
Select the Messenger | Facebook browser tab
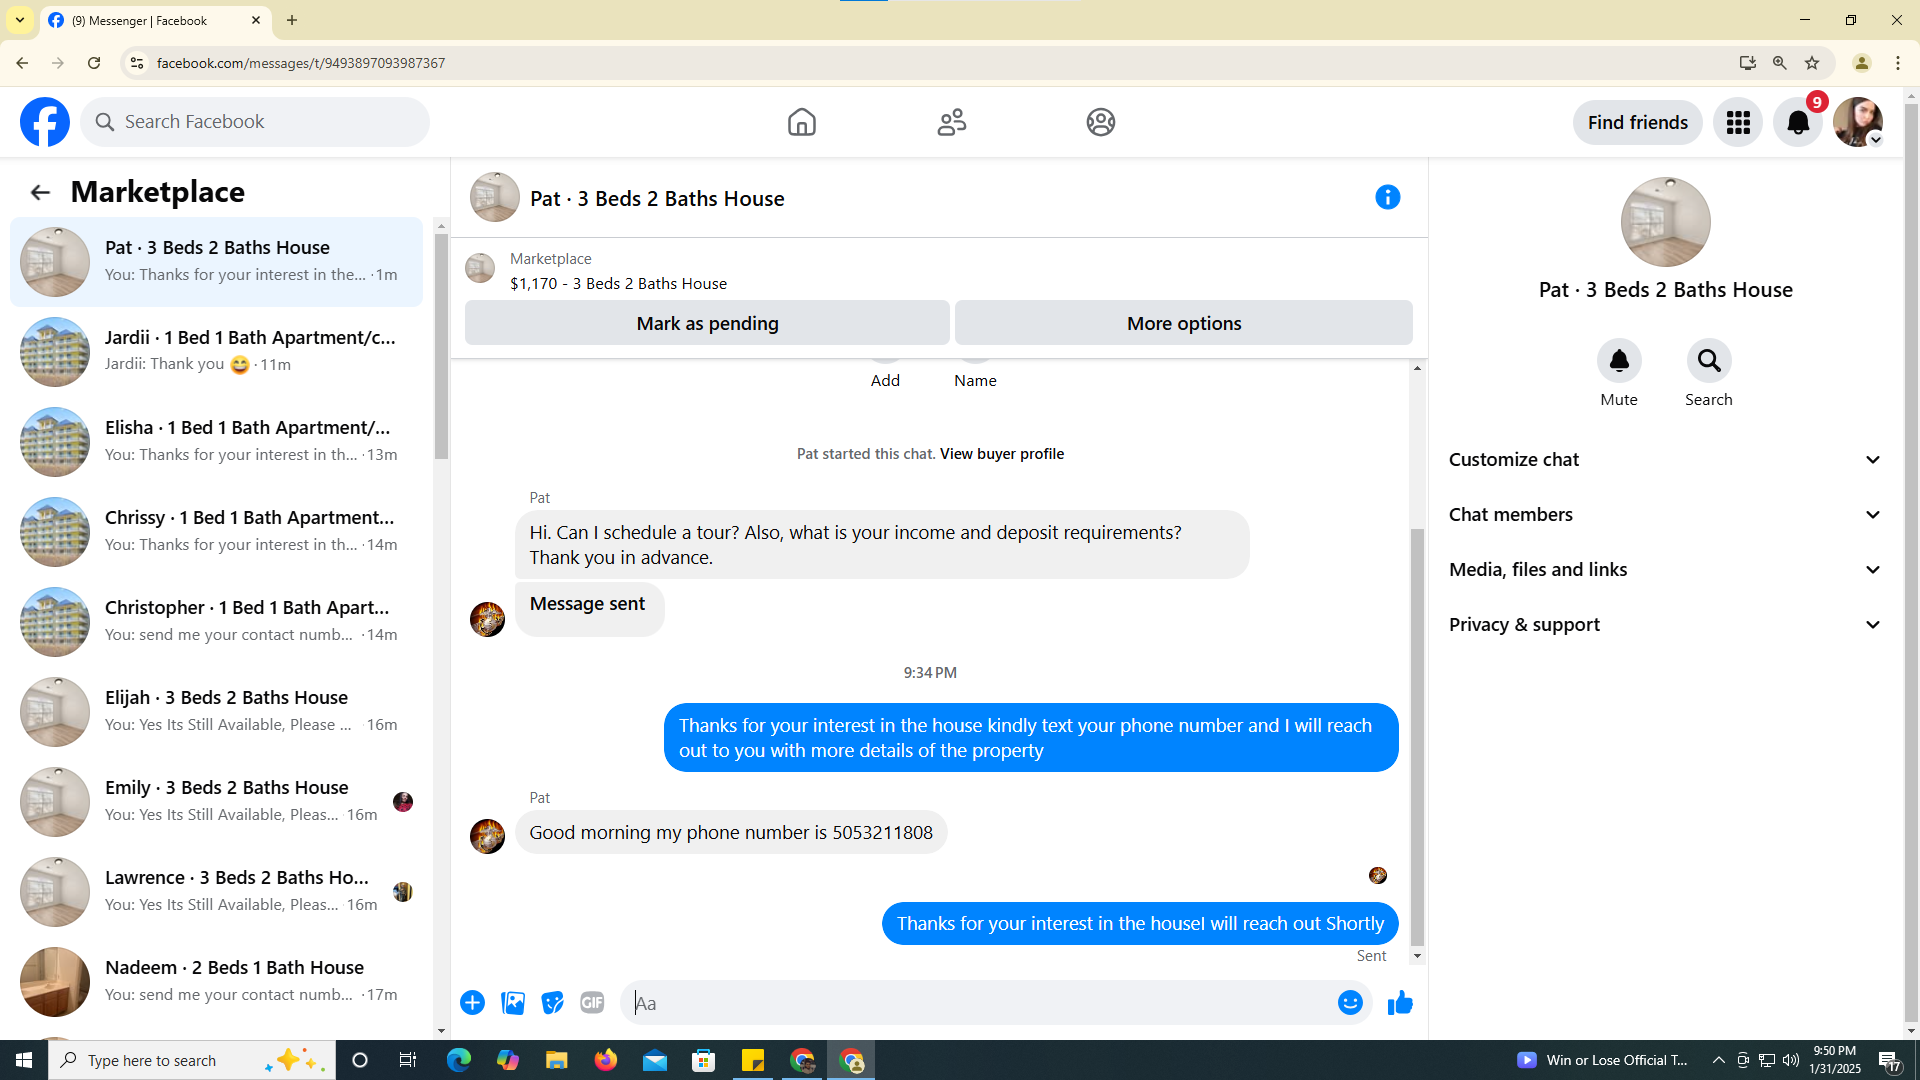click(156, 20)
